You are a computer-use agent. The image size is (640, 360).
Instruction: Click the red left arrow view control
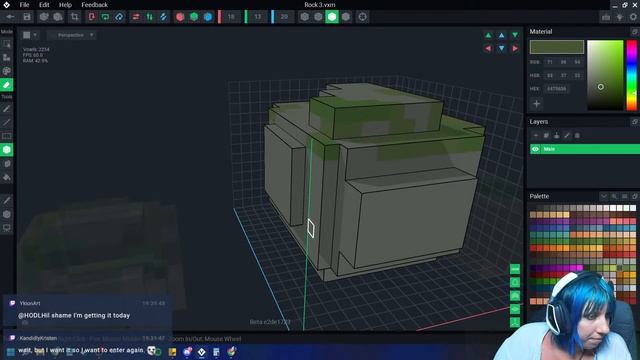[x=488, y=49]
